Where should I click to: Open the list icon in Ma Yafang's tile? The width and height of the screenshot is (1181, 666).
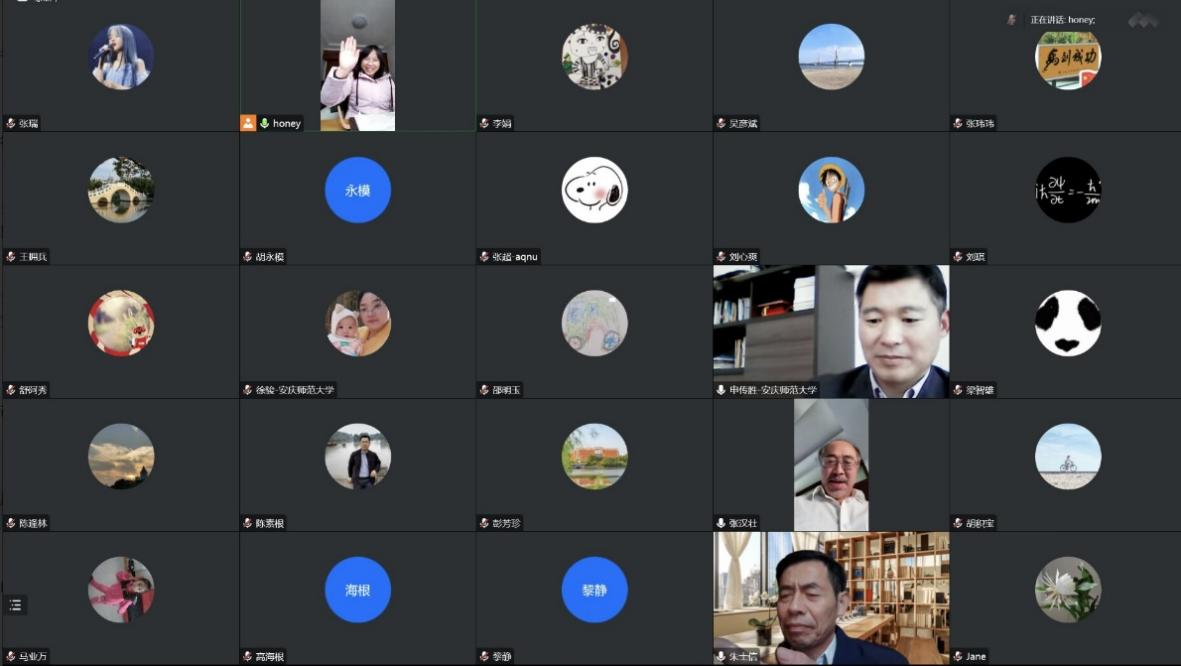[x=15, y=605]
